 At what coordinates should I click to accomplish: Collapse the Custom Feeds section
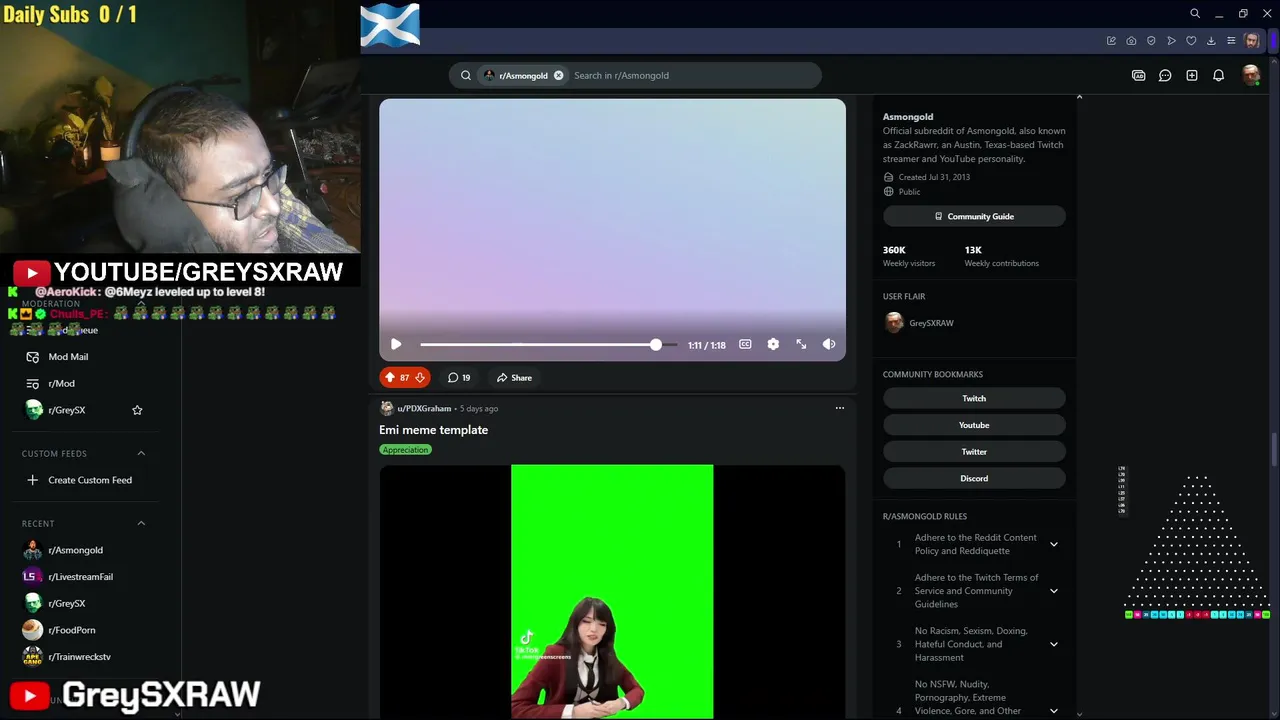click(141, 453)
